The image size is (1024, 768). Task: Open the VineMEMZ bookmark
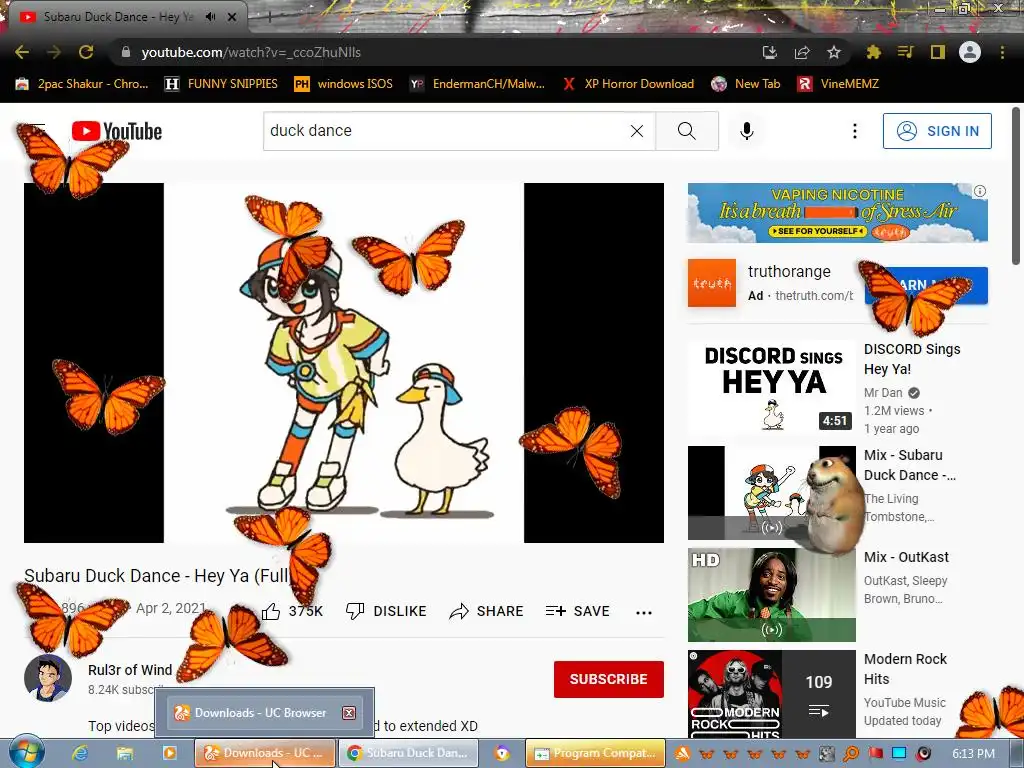838,84
